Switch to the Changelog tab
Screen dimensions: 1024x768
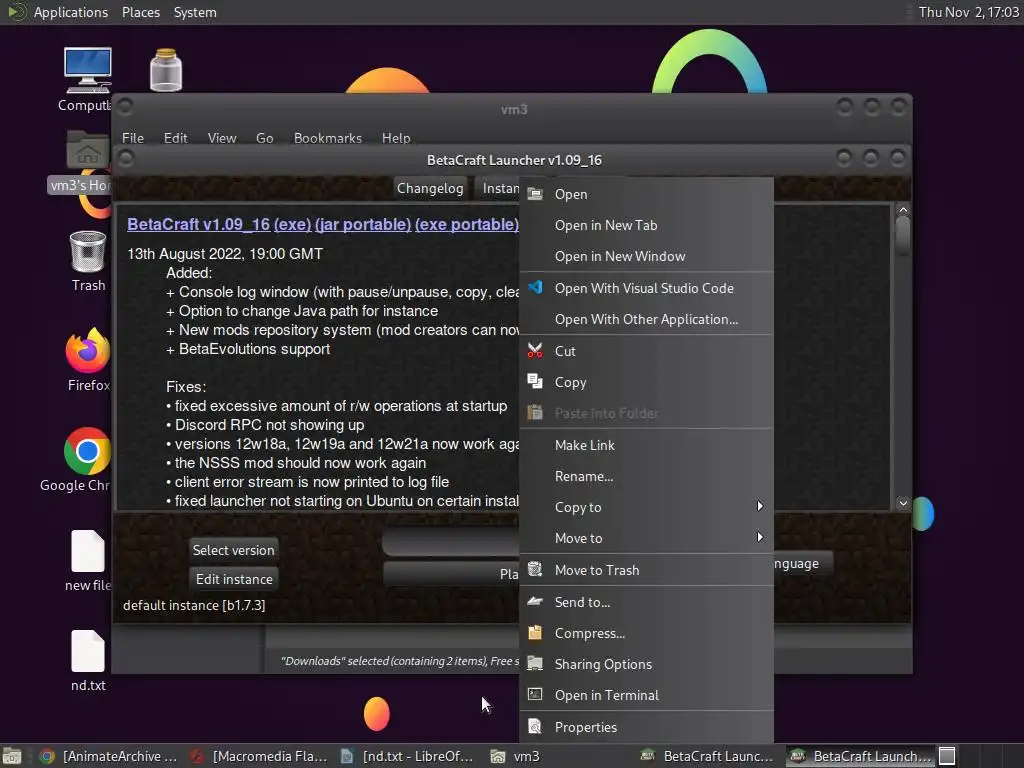pyautogui.click(x=430, y=188)
